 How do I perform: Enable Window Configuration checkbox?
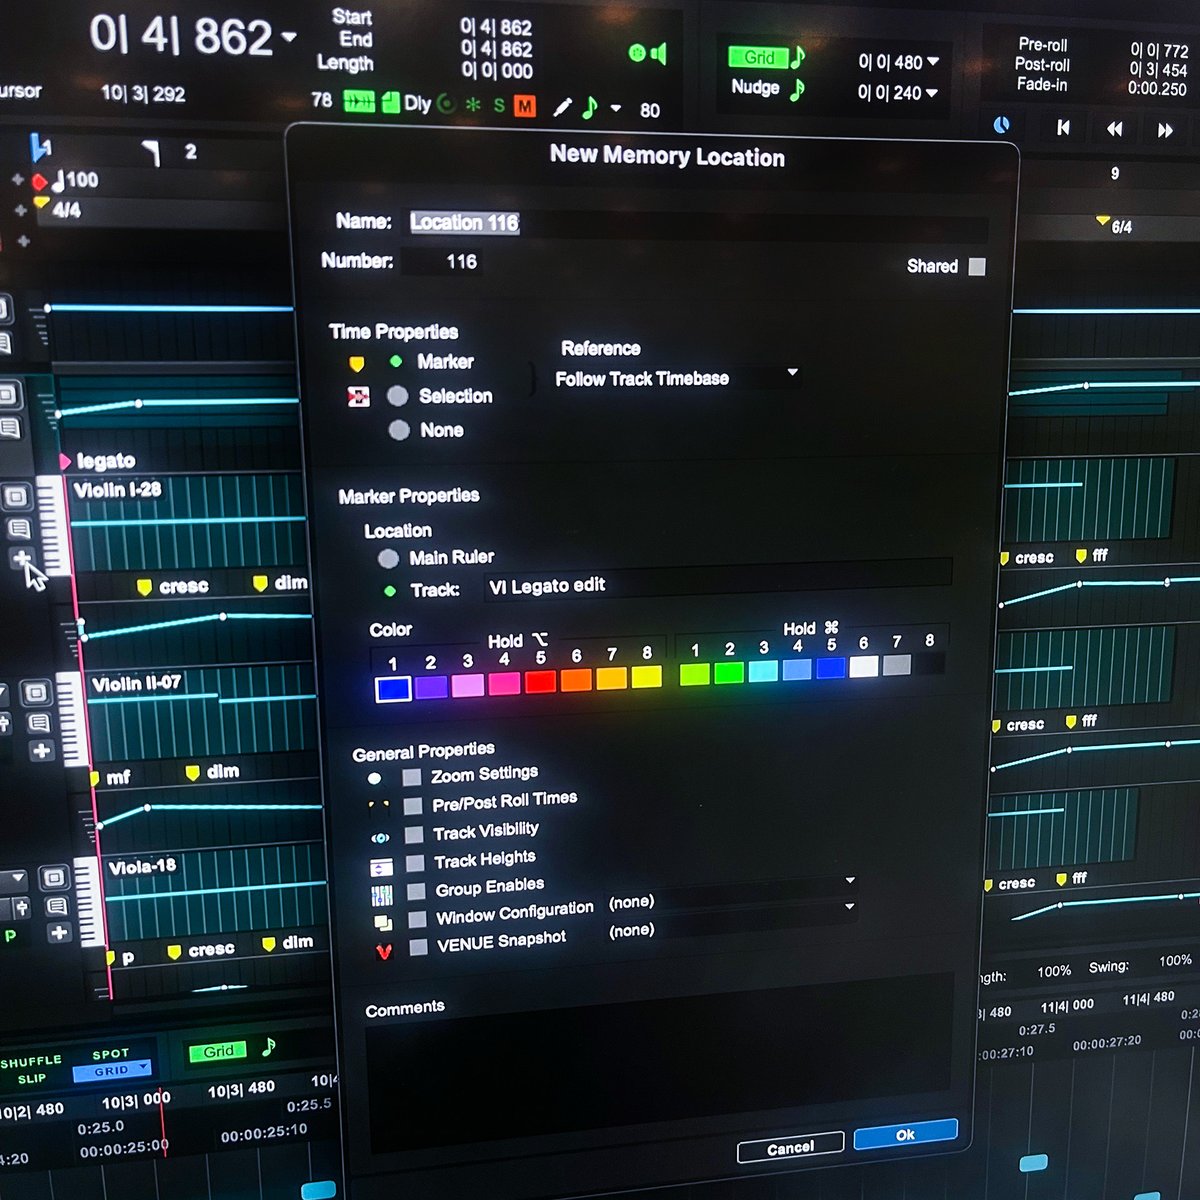click(418, 918)
